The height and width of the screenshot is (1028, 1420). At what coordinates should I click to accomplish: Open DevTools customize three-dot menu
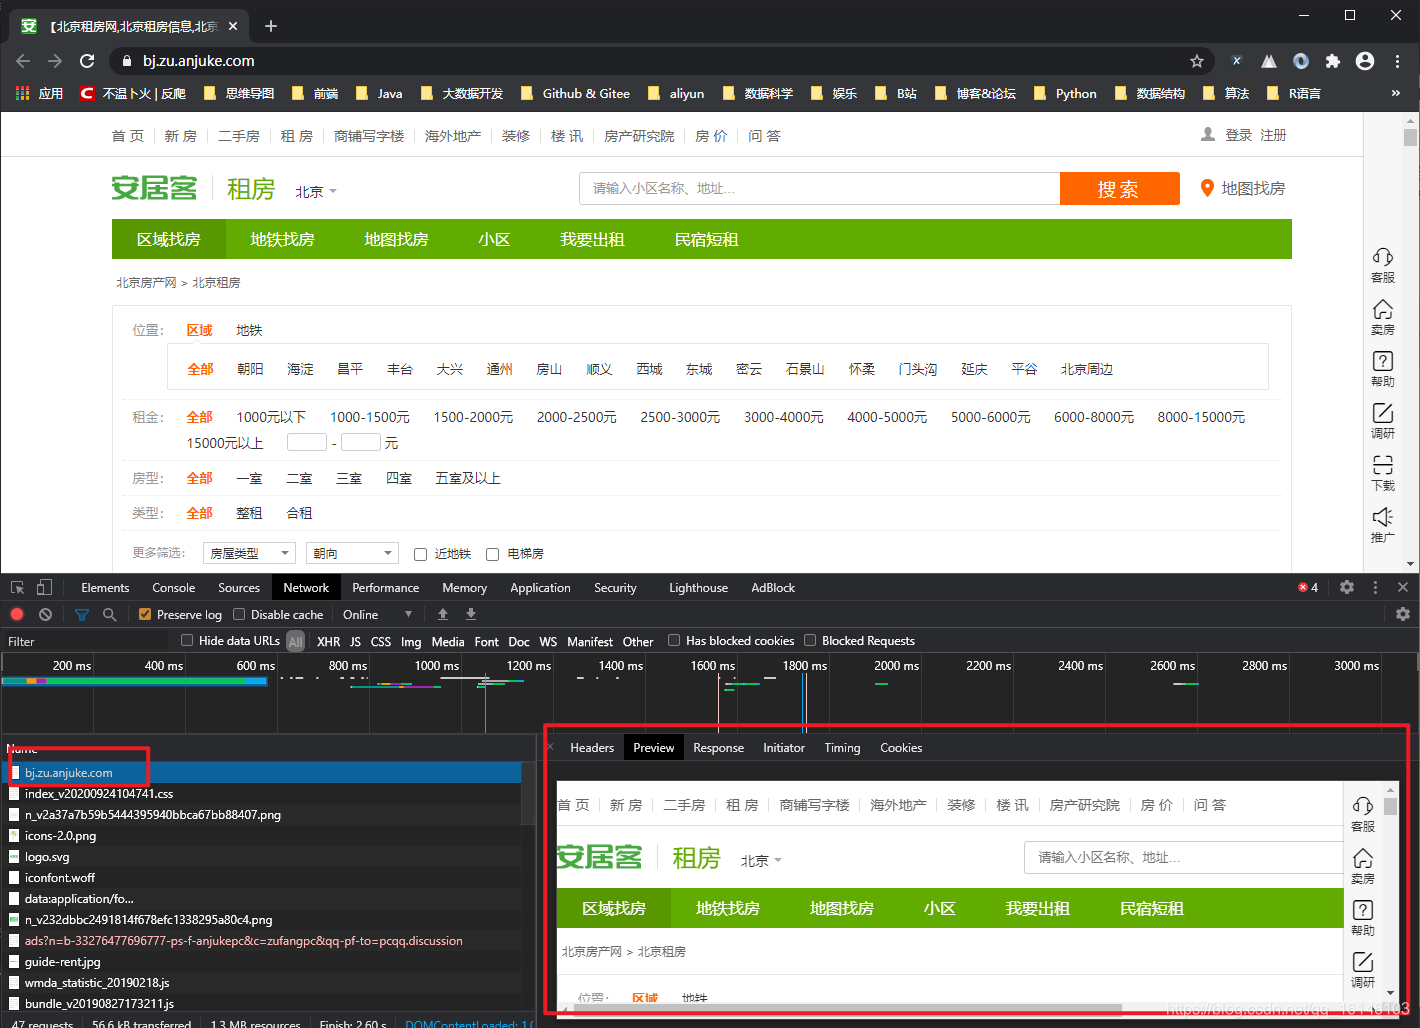pyautogui.click(x=1375, y=588)
